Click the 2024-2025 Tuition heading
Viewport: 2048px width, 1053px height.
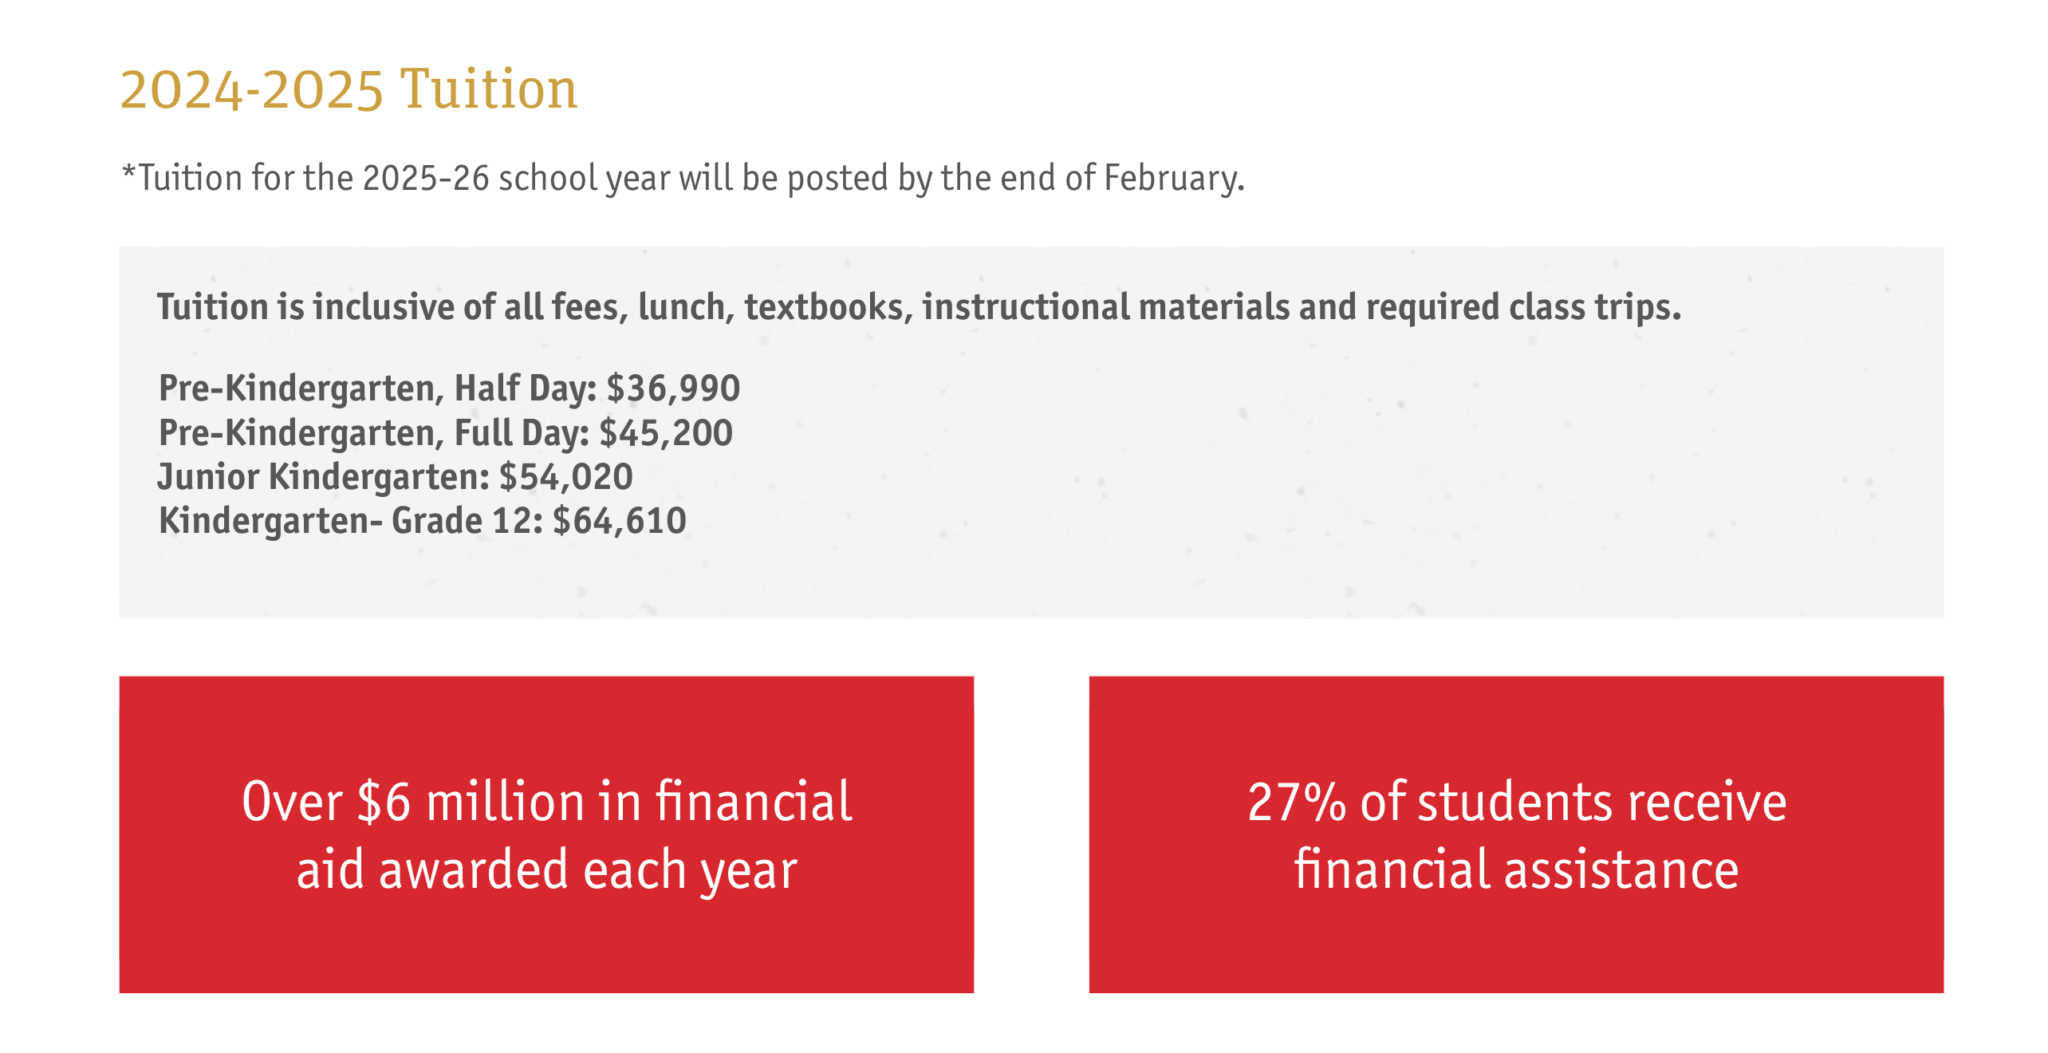[x=348, y=90]
